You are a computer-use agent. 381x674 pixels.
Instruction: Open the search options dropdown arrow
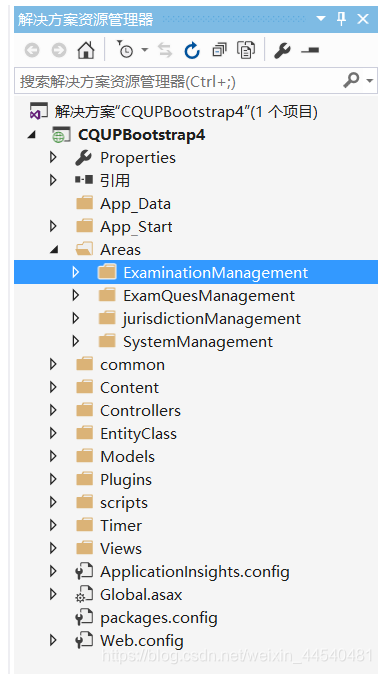(x=369, y=80)
